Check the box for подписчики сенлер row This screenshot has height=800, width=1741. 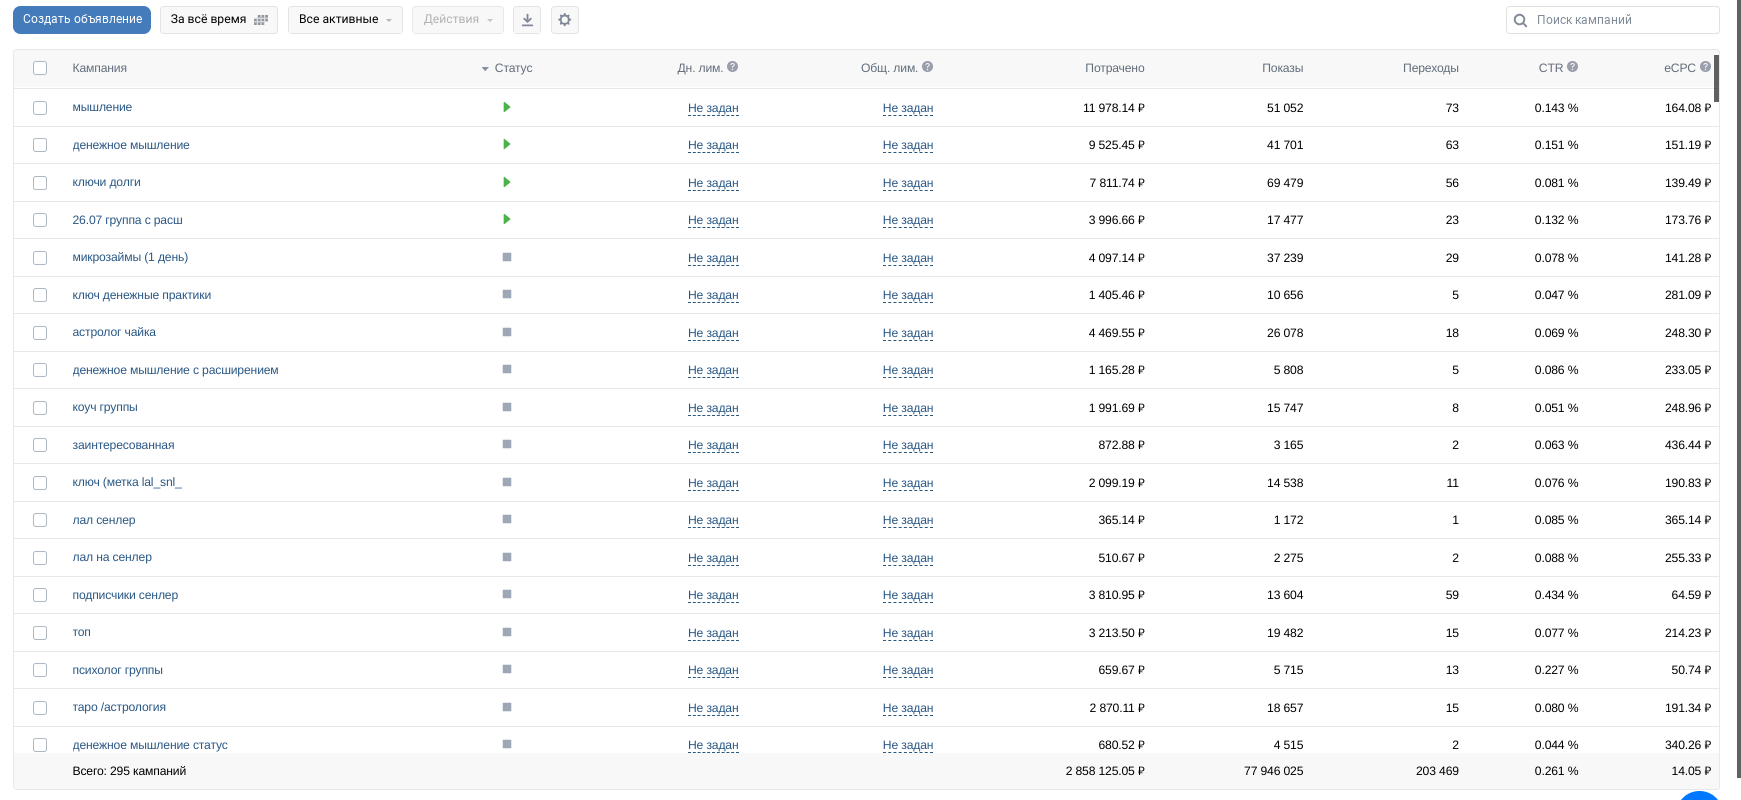40,595
